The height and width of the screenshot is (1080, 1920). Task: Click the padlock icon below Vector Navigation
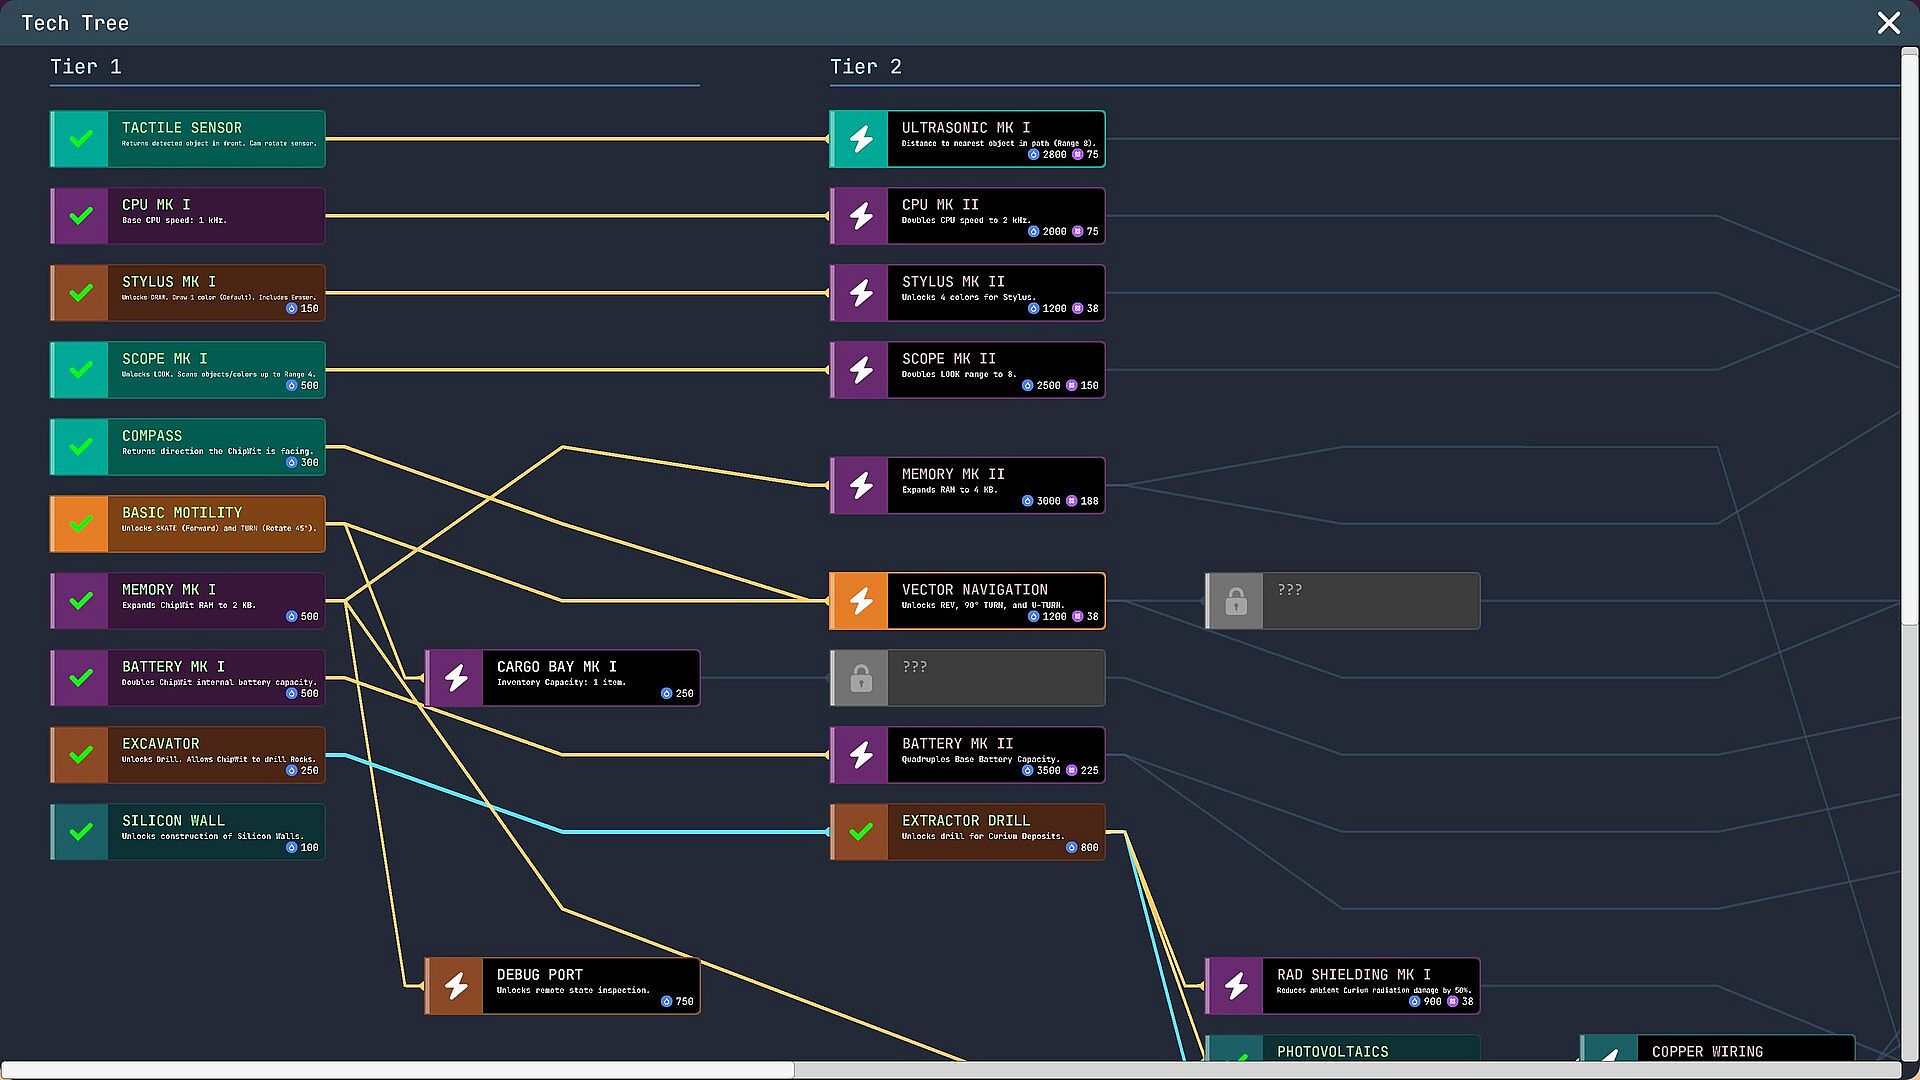click(x=861, y=678)
